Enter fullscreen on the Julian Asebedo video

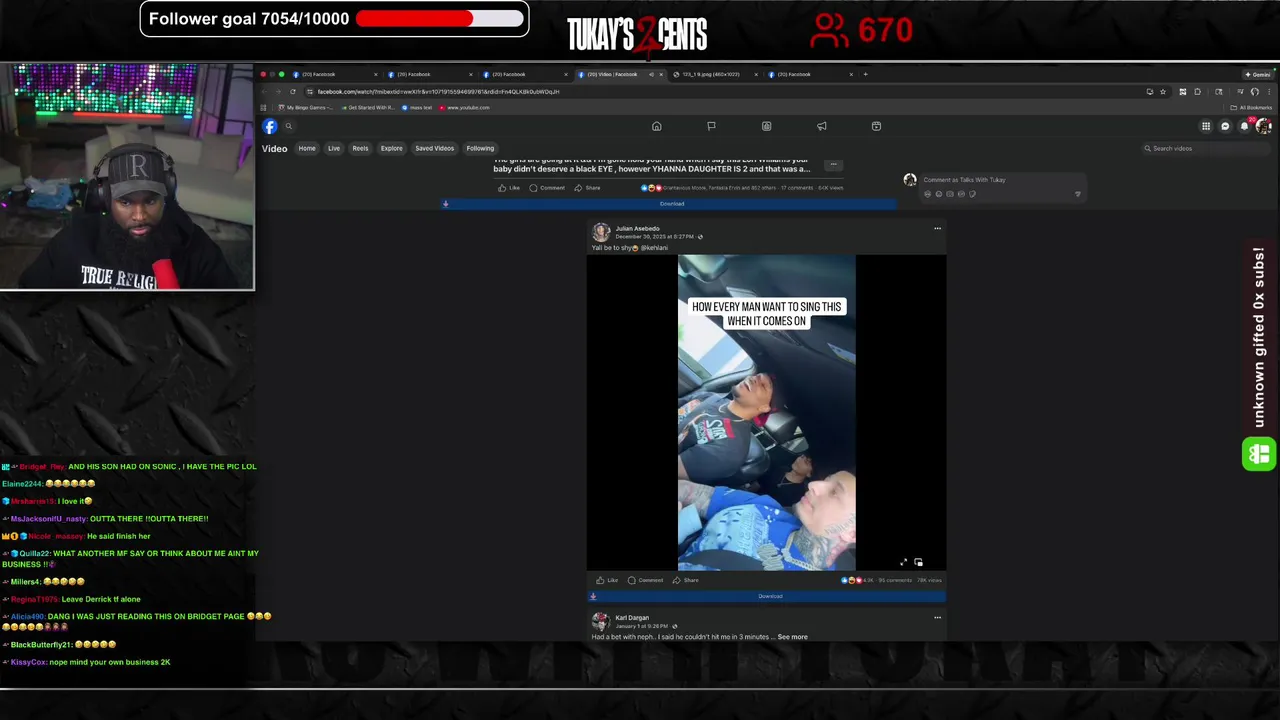904,562
